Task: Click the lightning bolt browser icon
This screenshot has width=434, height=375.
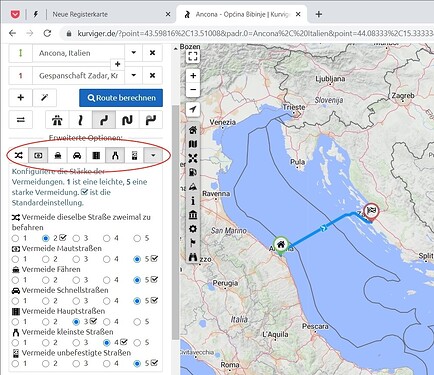Action: click(36, 14)
